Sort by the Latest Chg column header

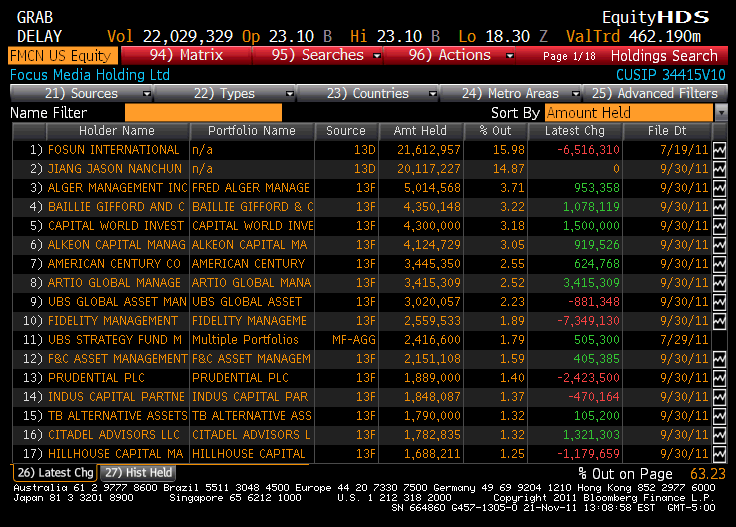coord(575,131)
